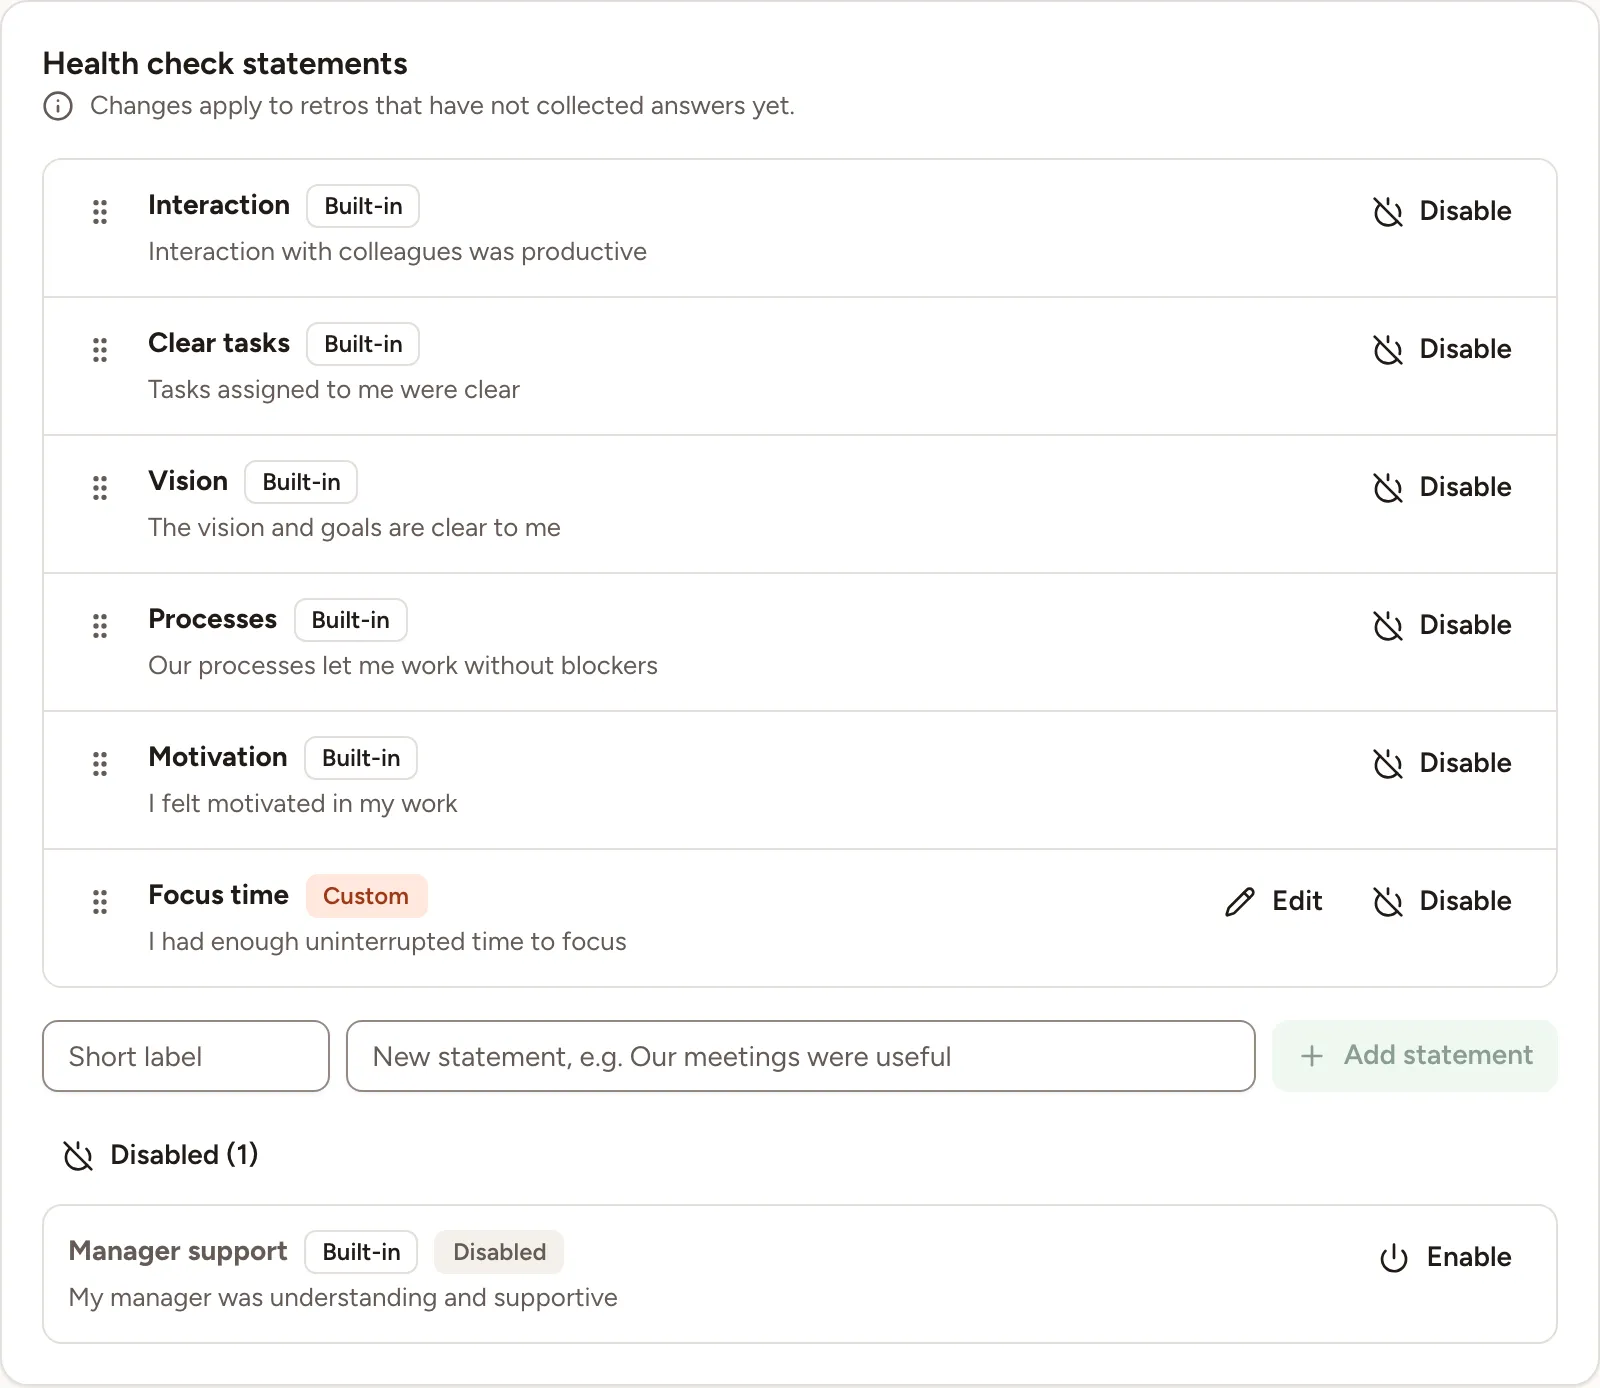This screenshot has height=1388, width=1600.
Task: Grab the drag handle for Interaction
Action: pos(100,212)
